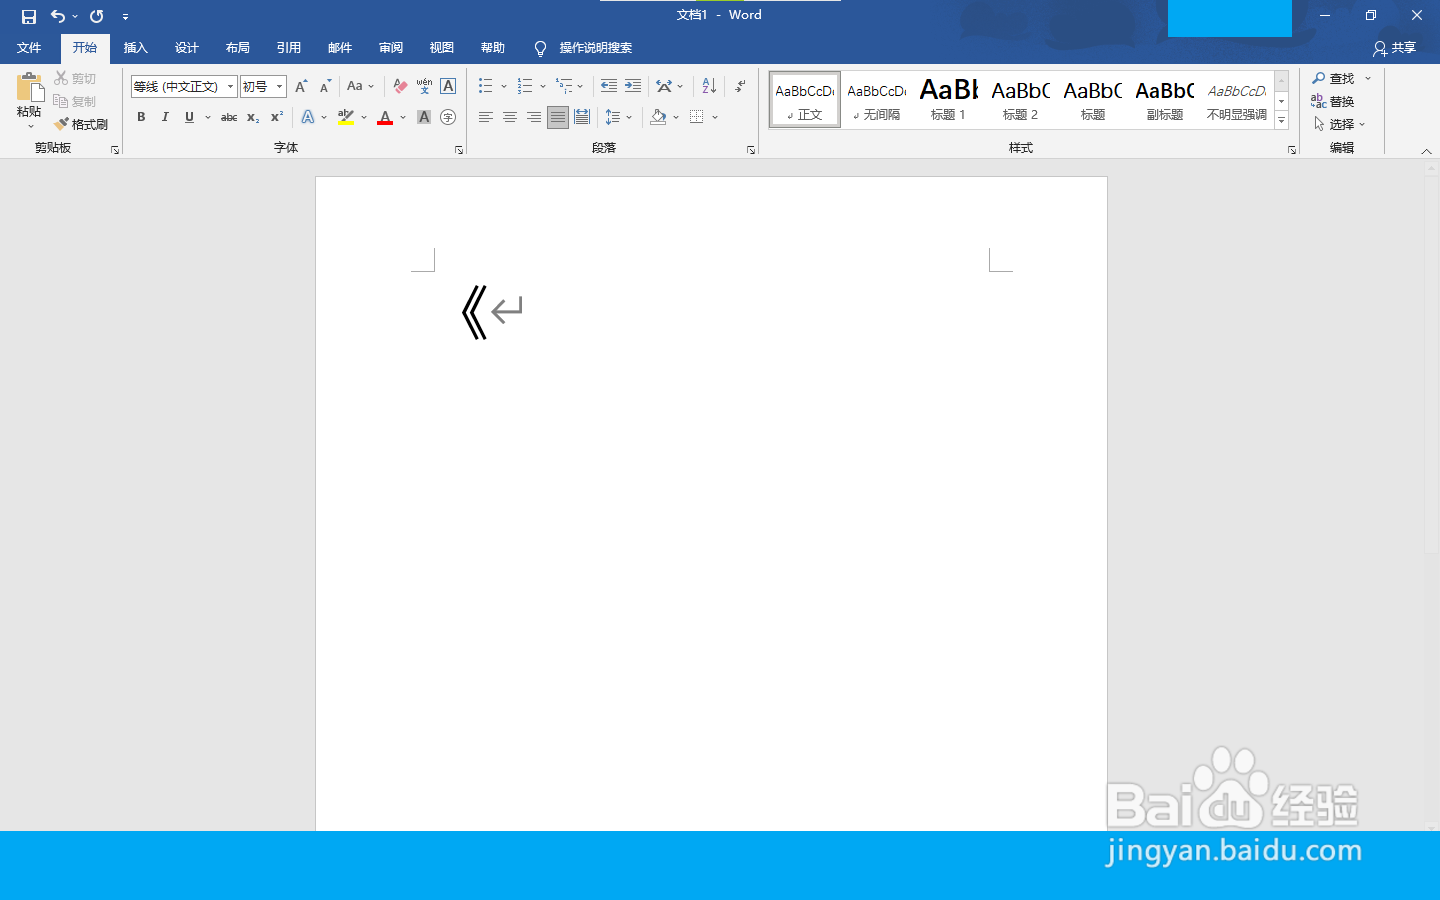The image size is (1440, 900).
Task: Expand the numbering list dropdown arrow
Action: tap(543, 86)
